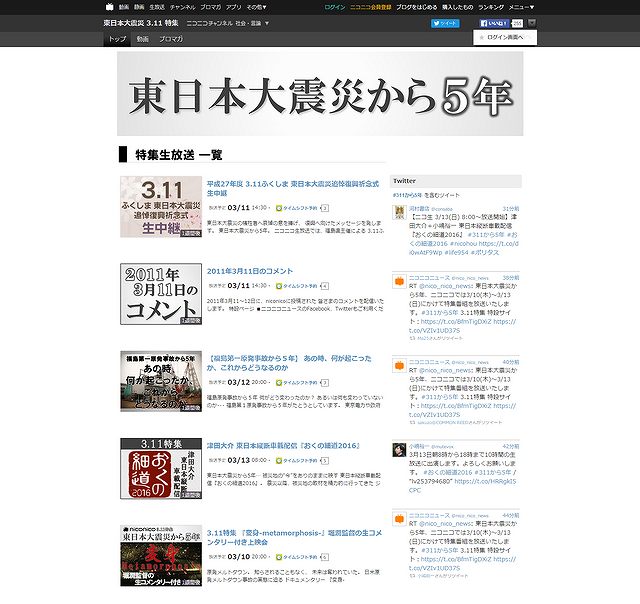This screenshot has width=640, height=604.
Task: Click the Facebook いいね button
Action: pyautogui.click(x=495, y=23)
